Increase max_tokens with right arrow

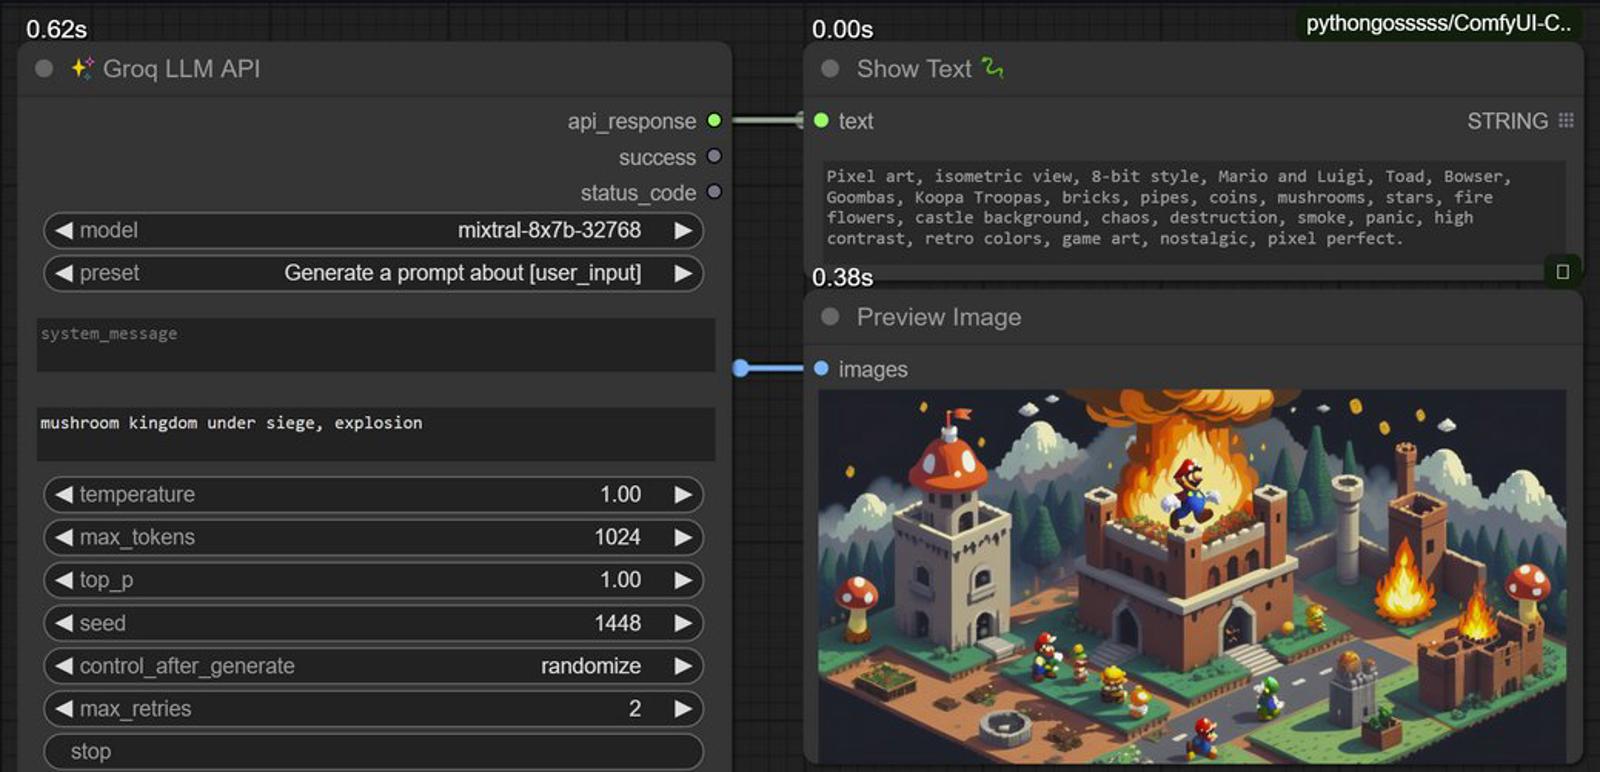click(683, 537)
